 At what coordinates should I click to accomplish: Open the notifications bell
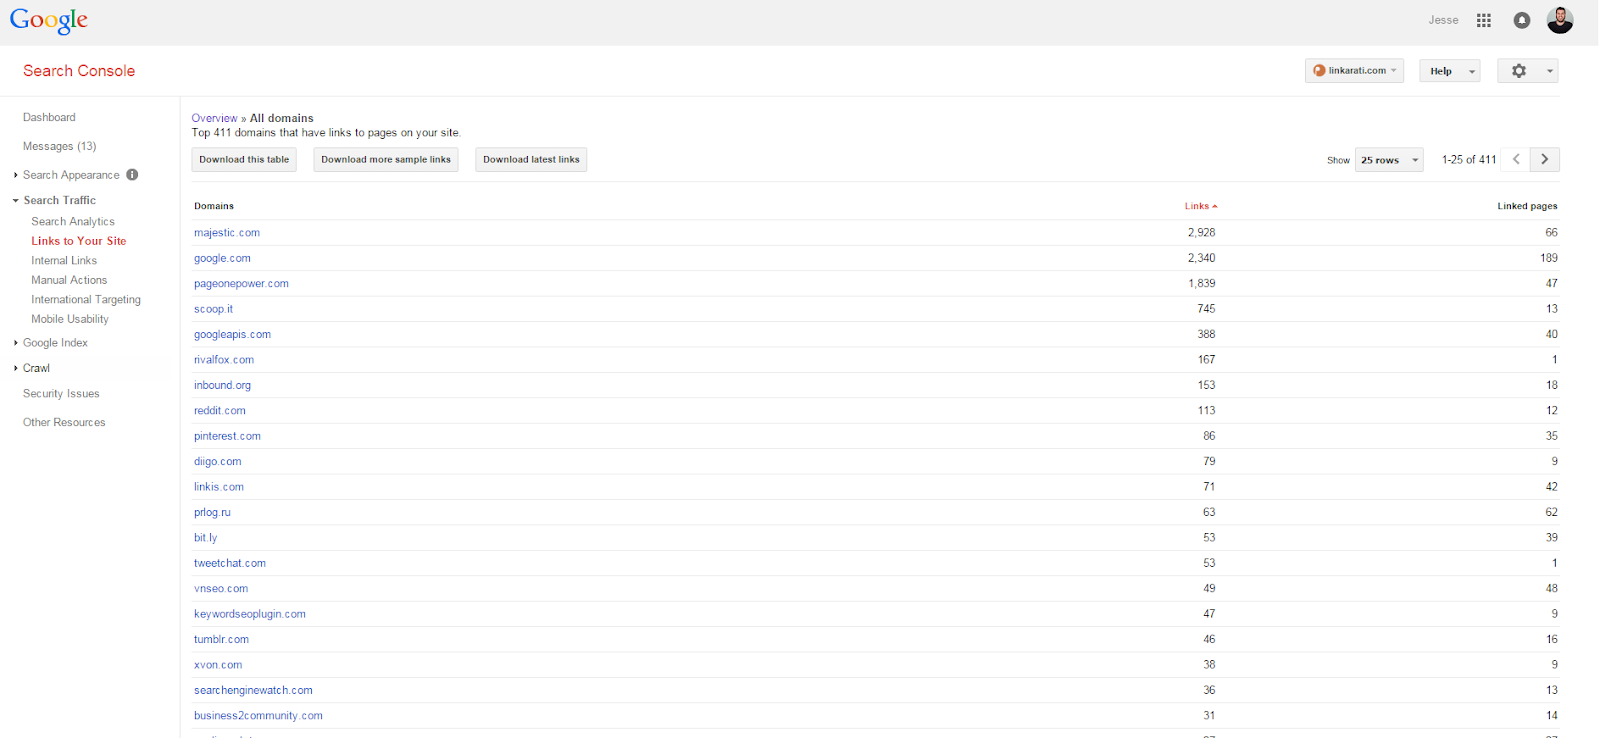[1522, 20]
